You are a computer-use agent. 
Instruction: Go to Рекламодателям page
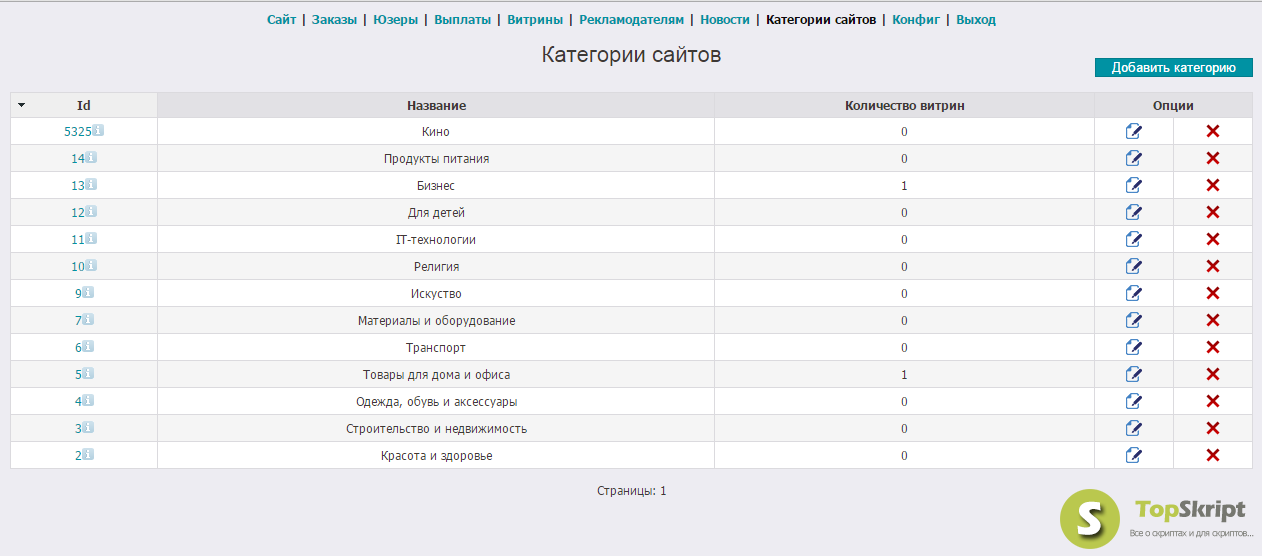click(x=632, y=19)
